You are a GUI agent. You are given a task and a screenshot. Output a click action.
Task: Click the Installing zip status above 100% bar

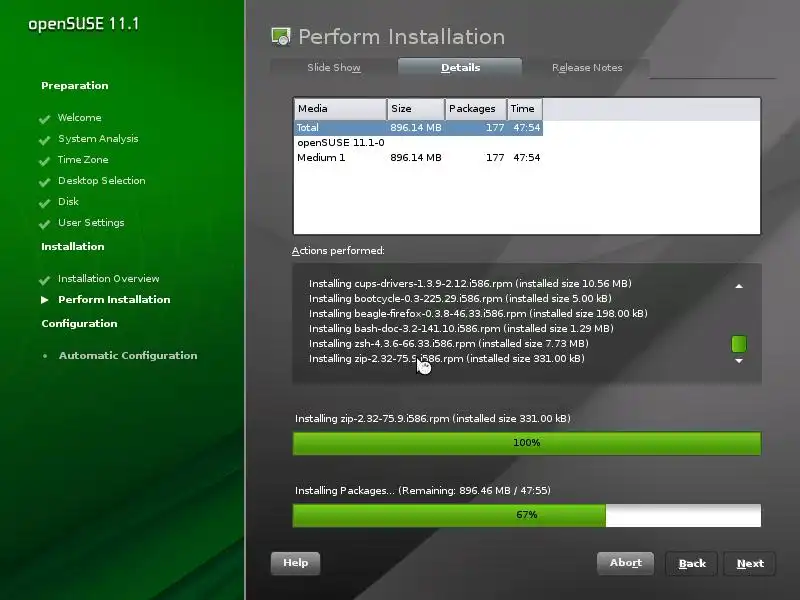tap(433, 419)
